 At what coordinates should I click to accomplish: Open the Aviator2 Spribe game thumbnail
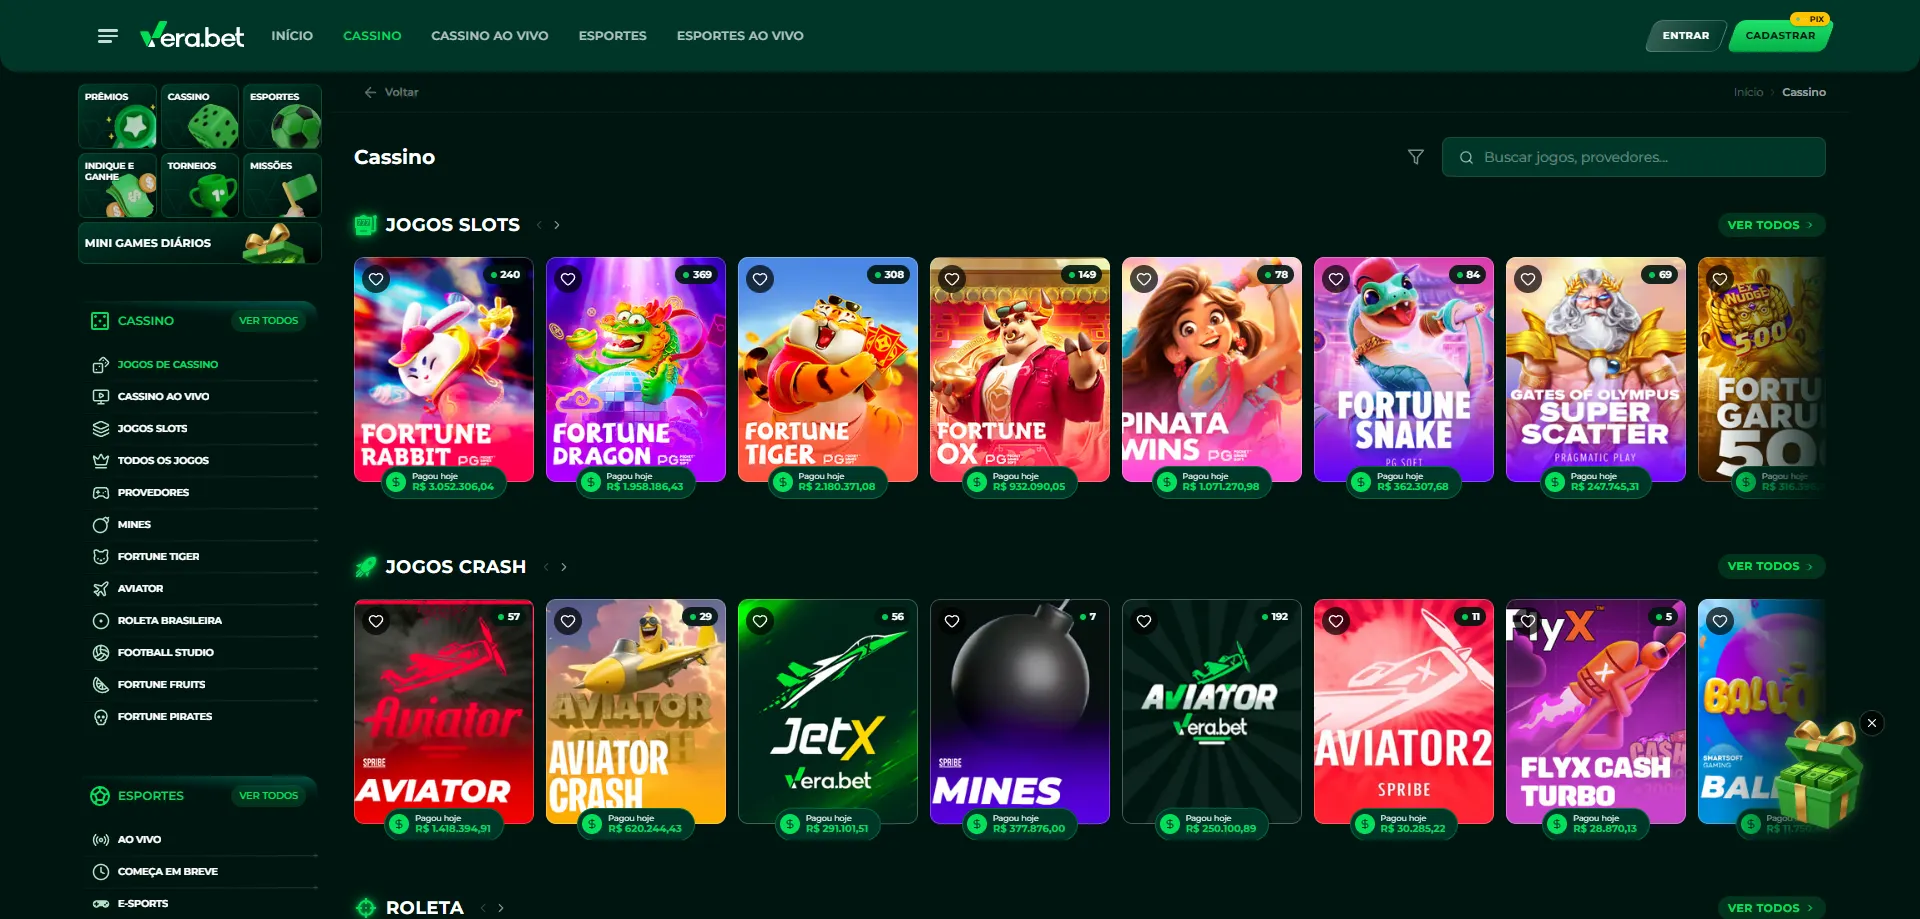[1404, 712]
